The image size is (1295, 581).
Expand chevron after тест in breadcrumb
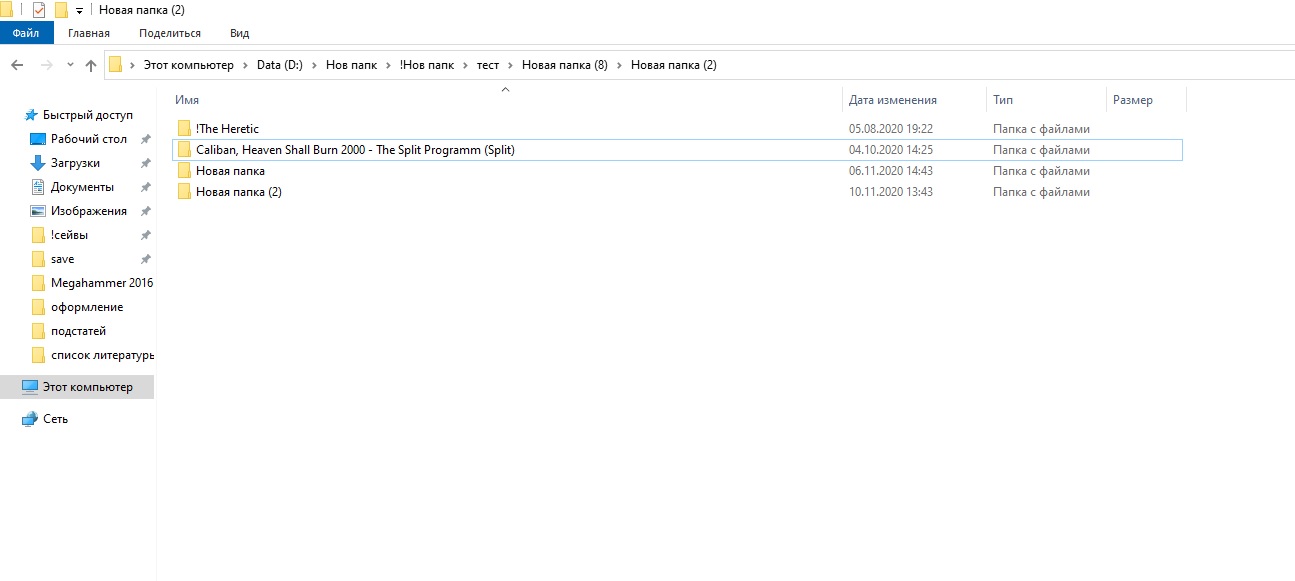pos(510,65)
